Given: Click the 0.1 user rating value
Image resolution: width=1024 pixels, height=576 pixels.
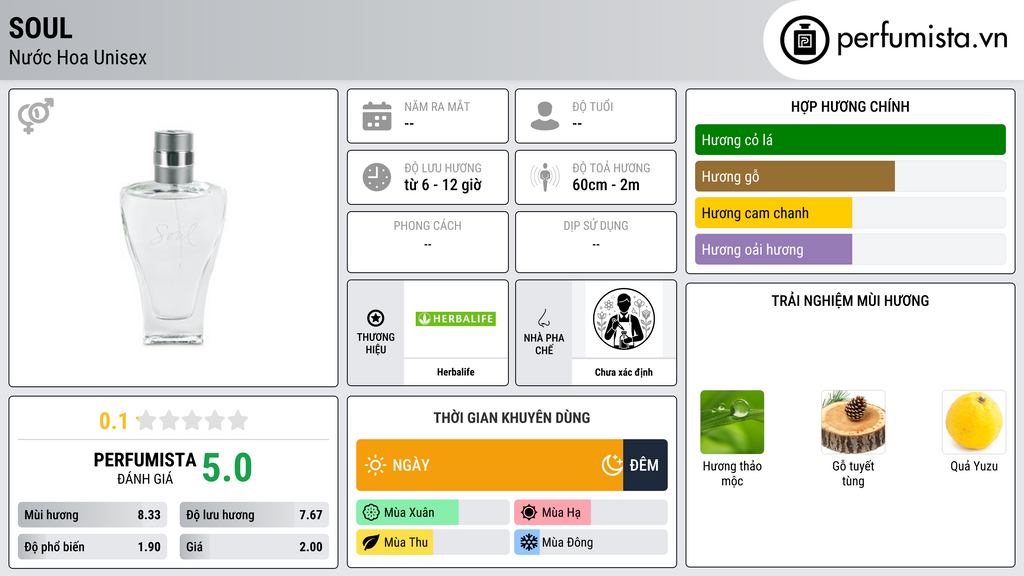Looking at the screenshot, I should coord(113,421).
